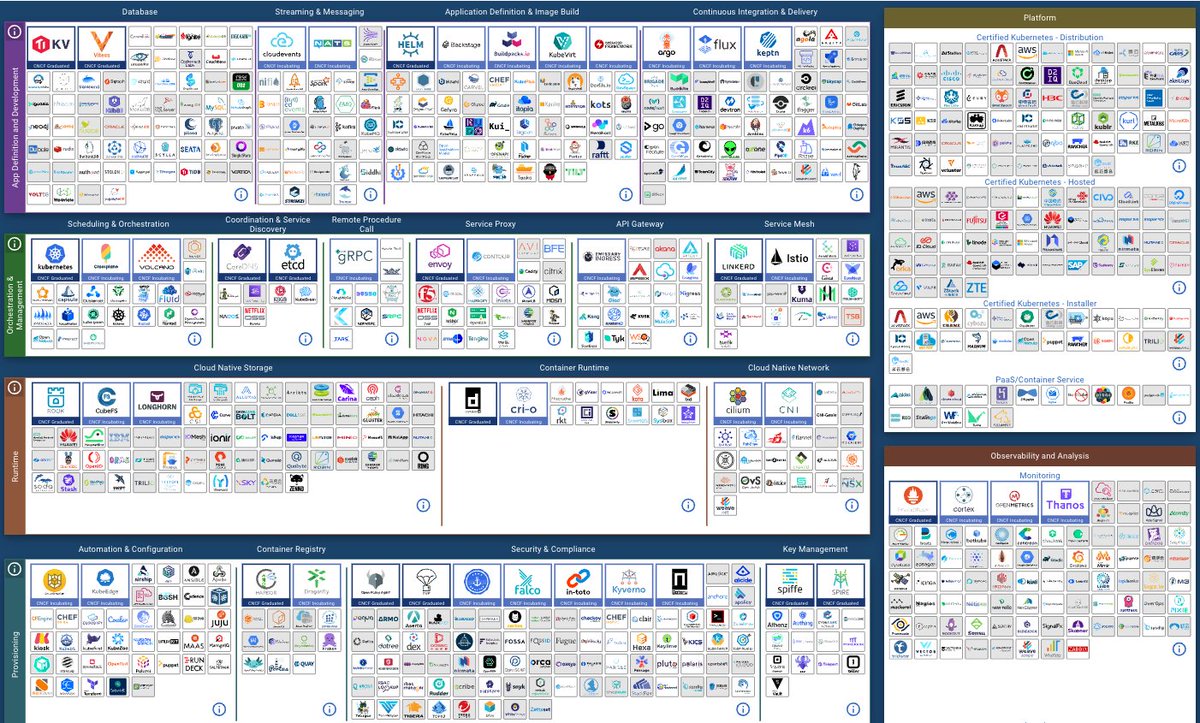This screenshot has height=723, width=1200.
Task: Select the KubeVirt card
Action: pyautogui.click(x=561, y=47)
